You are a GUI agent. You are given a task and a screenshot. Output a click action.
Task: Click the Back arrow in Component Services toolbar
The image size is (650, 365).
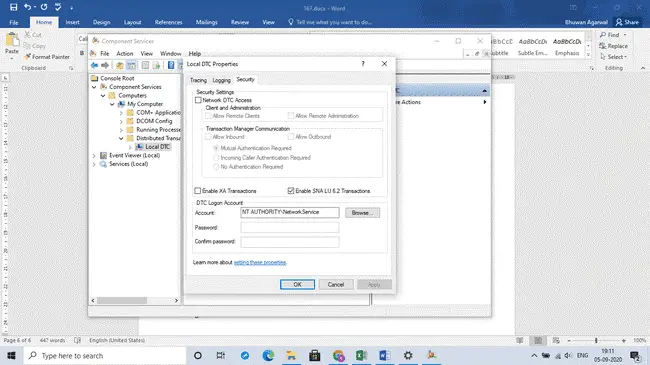pos(95,65)
